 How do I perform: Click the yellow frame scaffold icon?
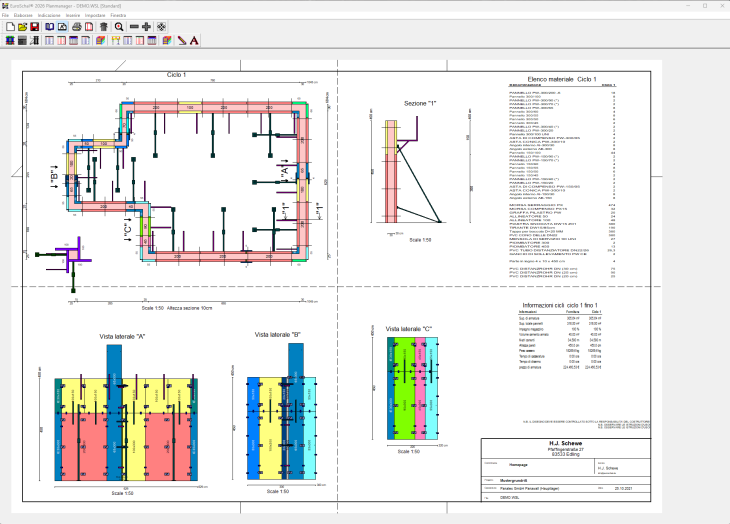115,40
